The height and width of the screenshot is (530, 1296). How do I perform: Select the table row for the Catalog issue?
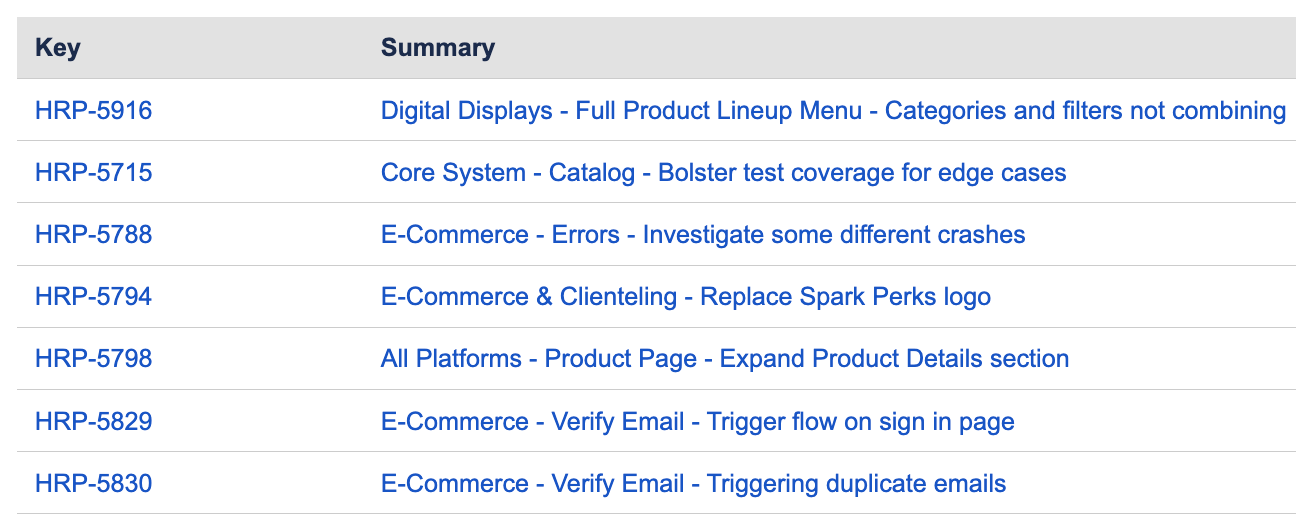pyautogui.click(x=1180, y=172)
